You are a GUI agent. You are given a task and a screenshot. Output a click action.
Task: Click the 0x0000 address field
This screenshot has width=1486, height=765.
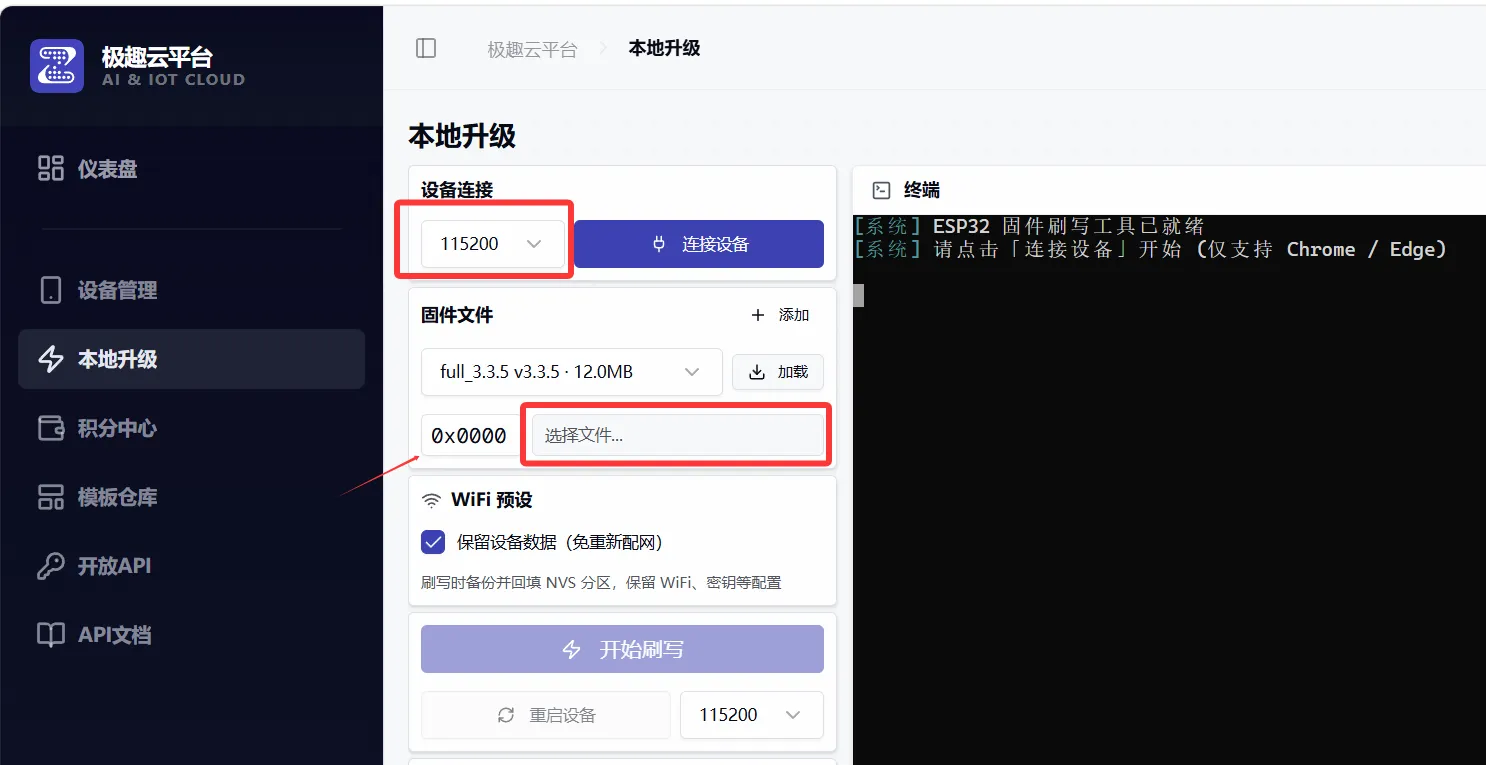pyautogui.click(x=469, y=436)
